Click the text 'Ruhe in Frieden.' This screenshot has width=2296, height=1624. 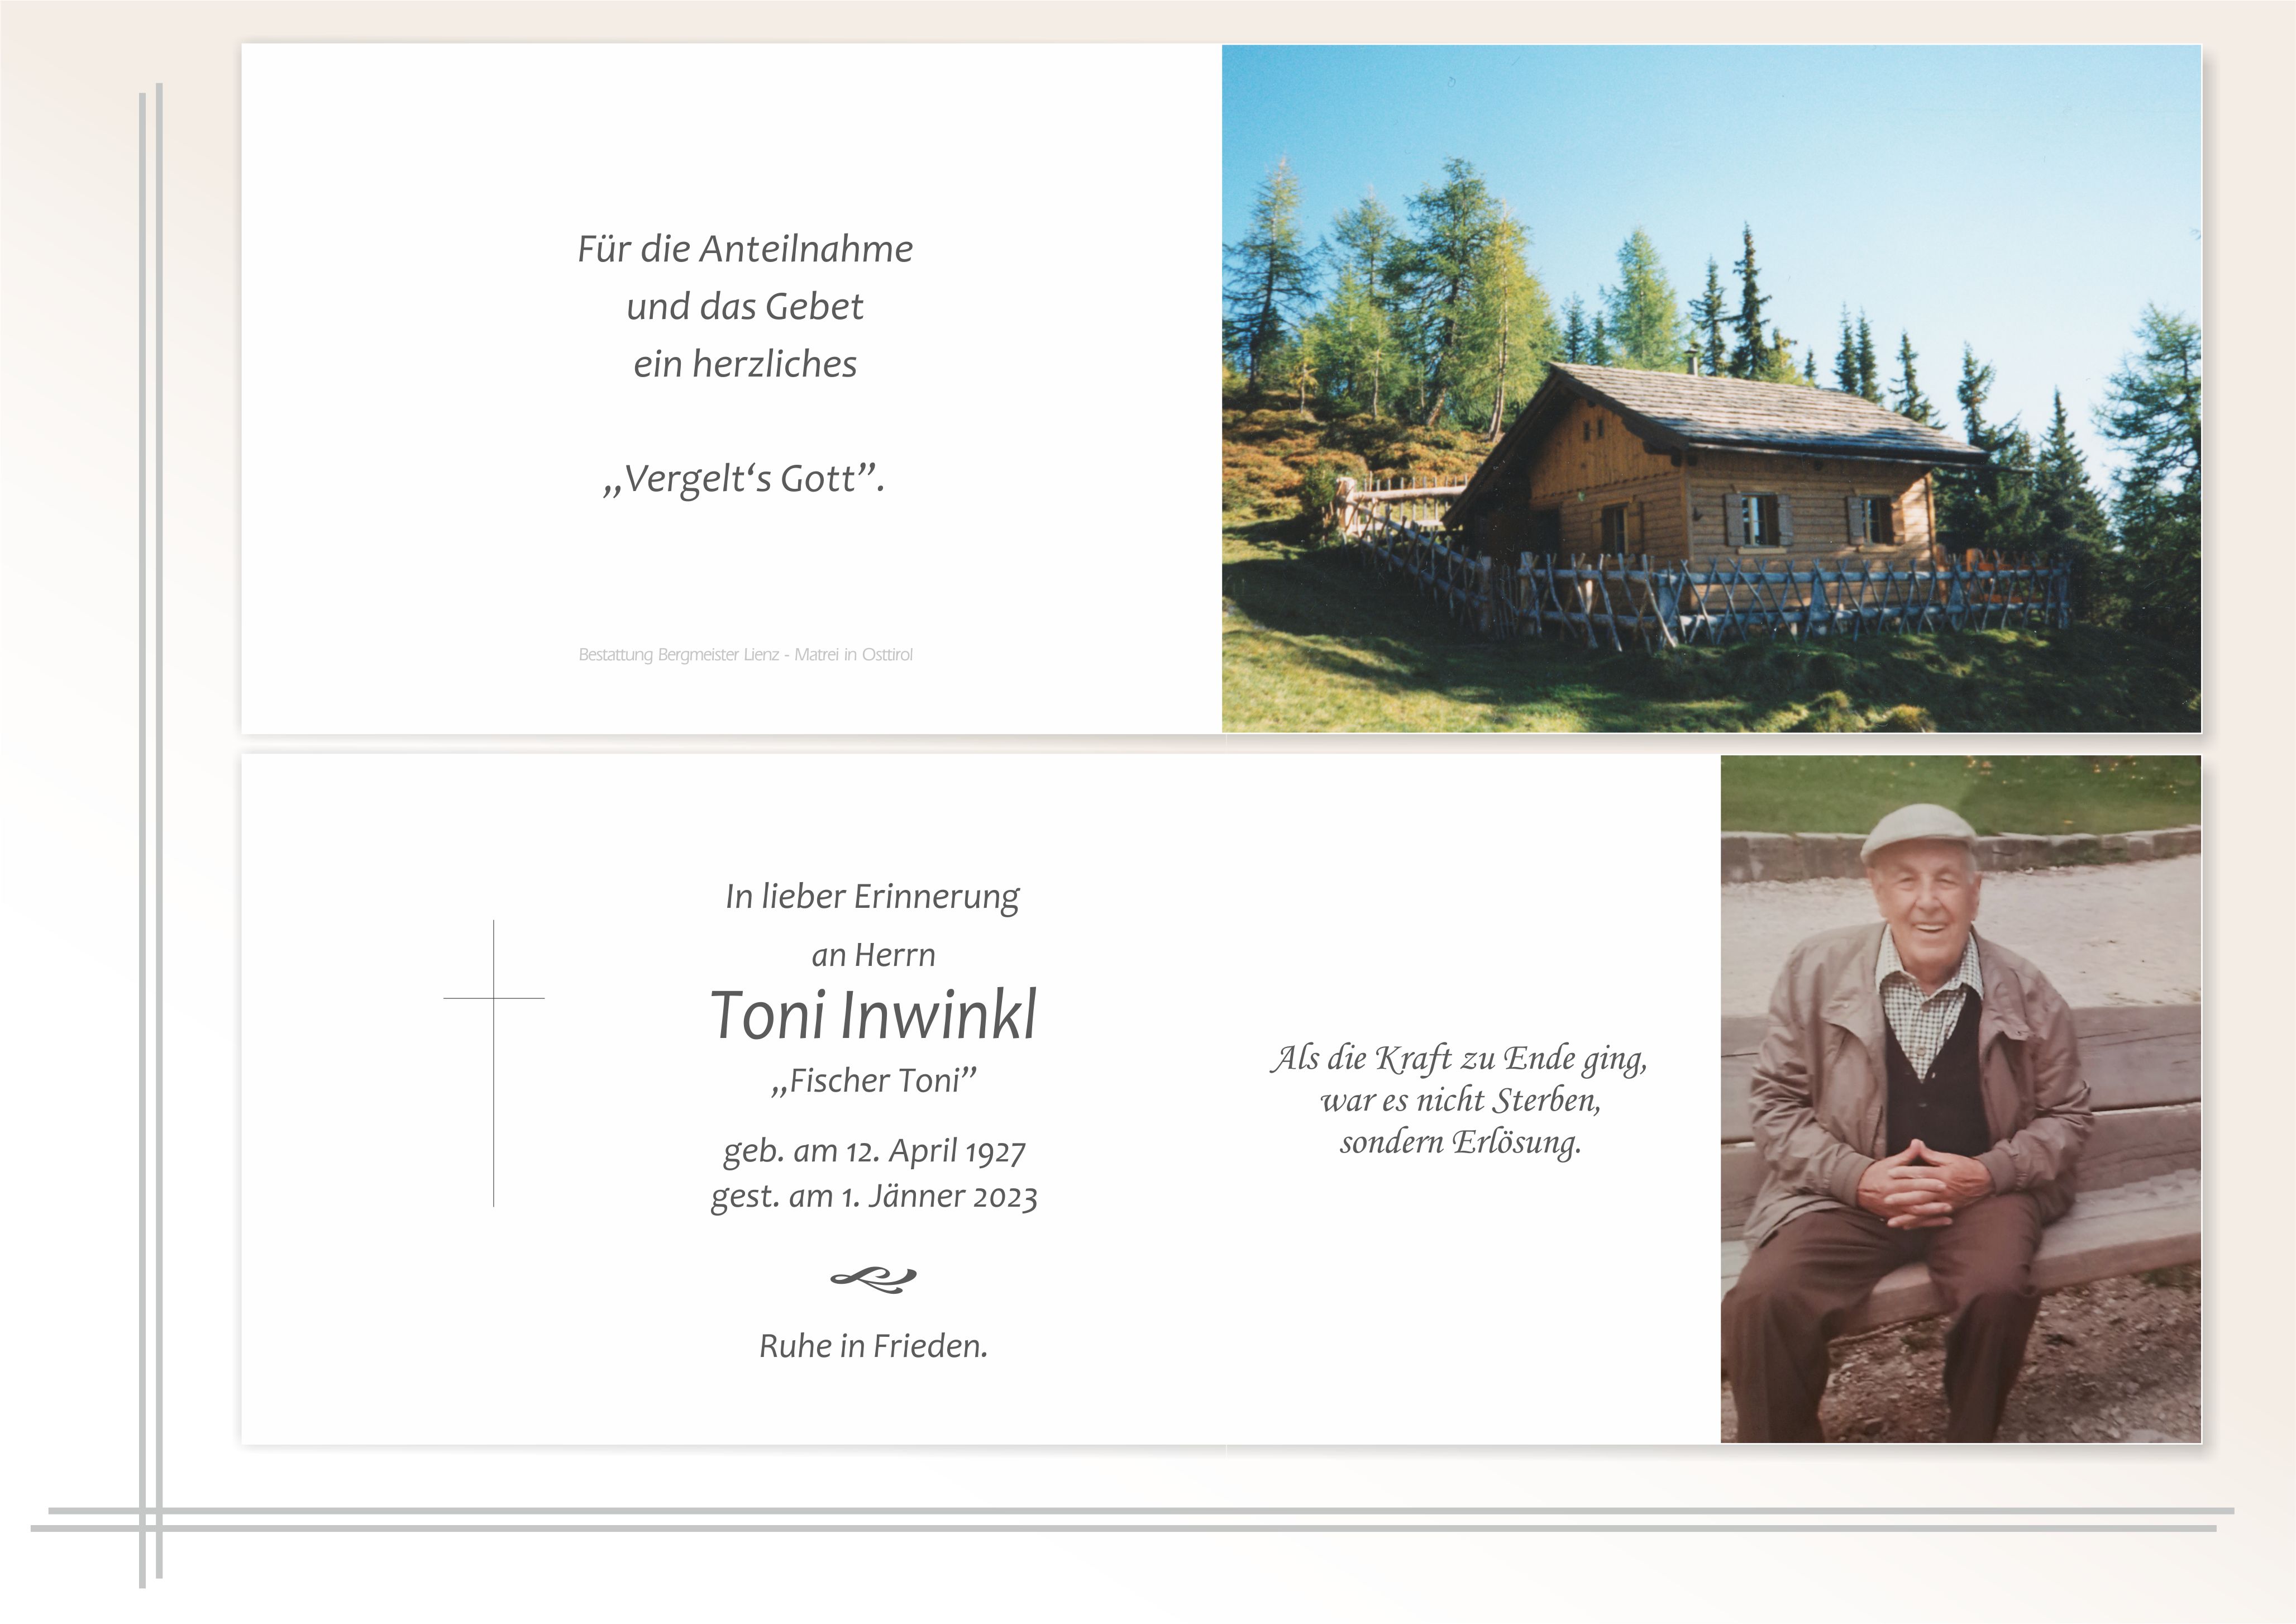point(874,1346)
